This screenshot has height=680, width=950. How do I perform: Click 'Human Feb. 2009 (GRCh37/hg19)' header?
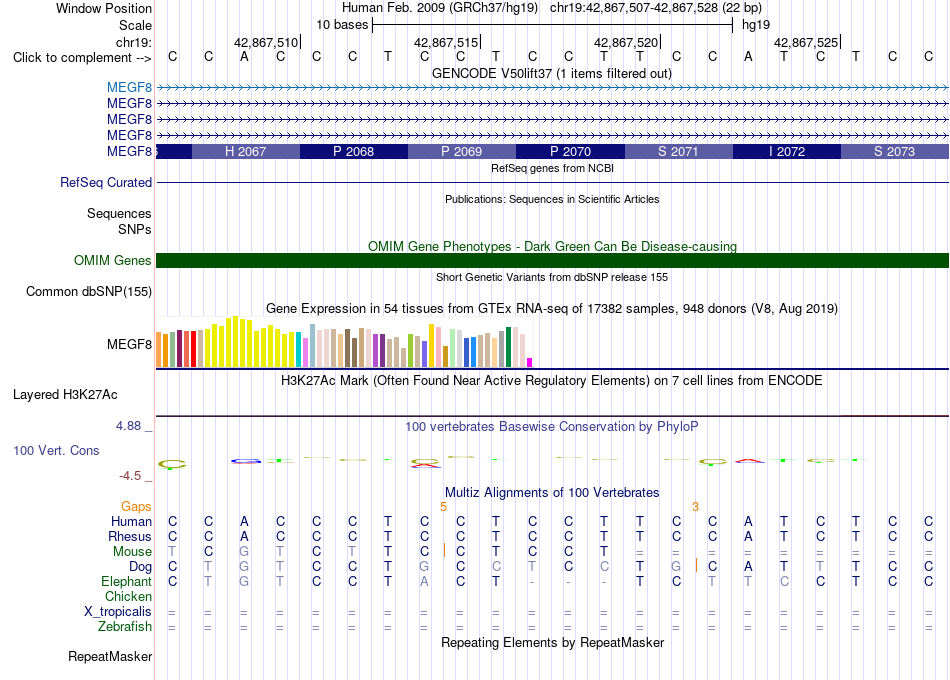click(440, 8)
